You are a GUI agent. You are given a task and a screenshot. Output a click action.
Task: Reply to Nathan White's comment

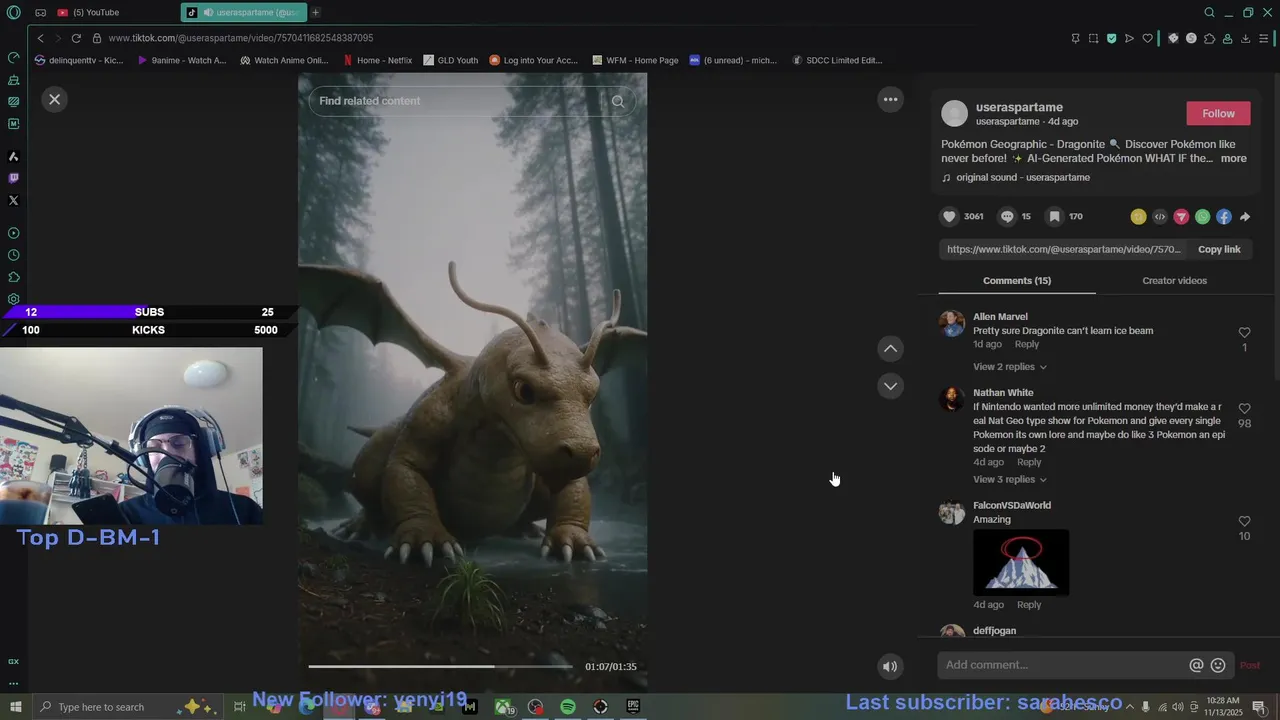(1029, 462)
